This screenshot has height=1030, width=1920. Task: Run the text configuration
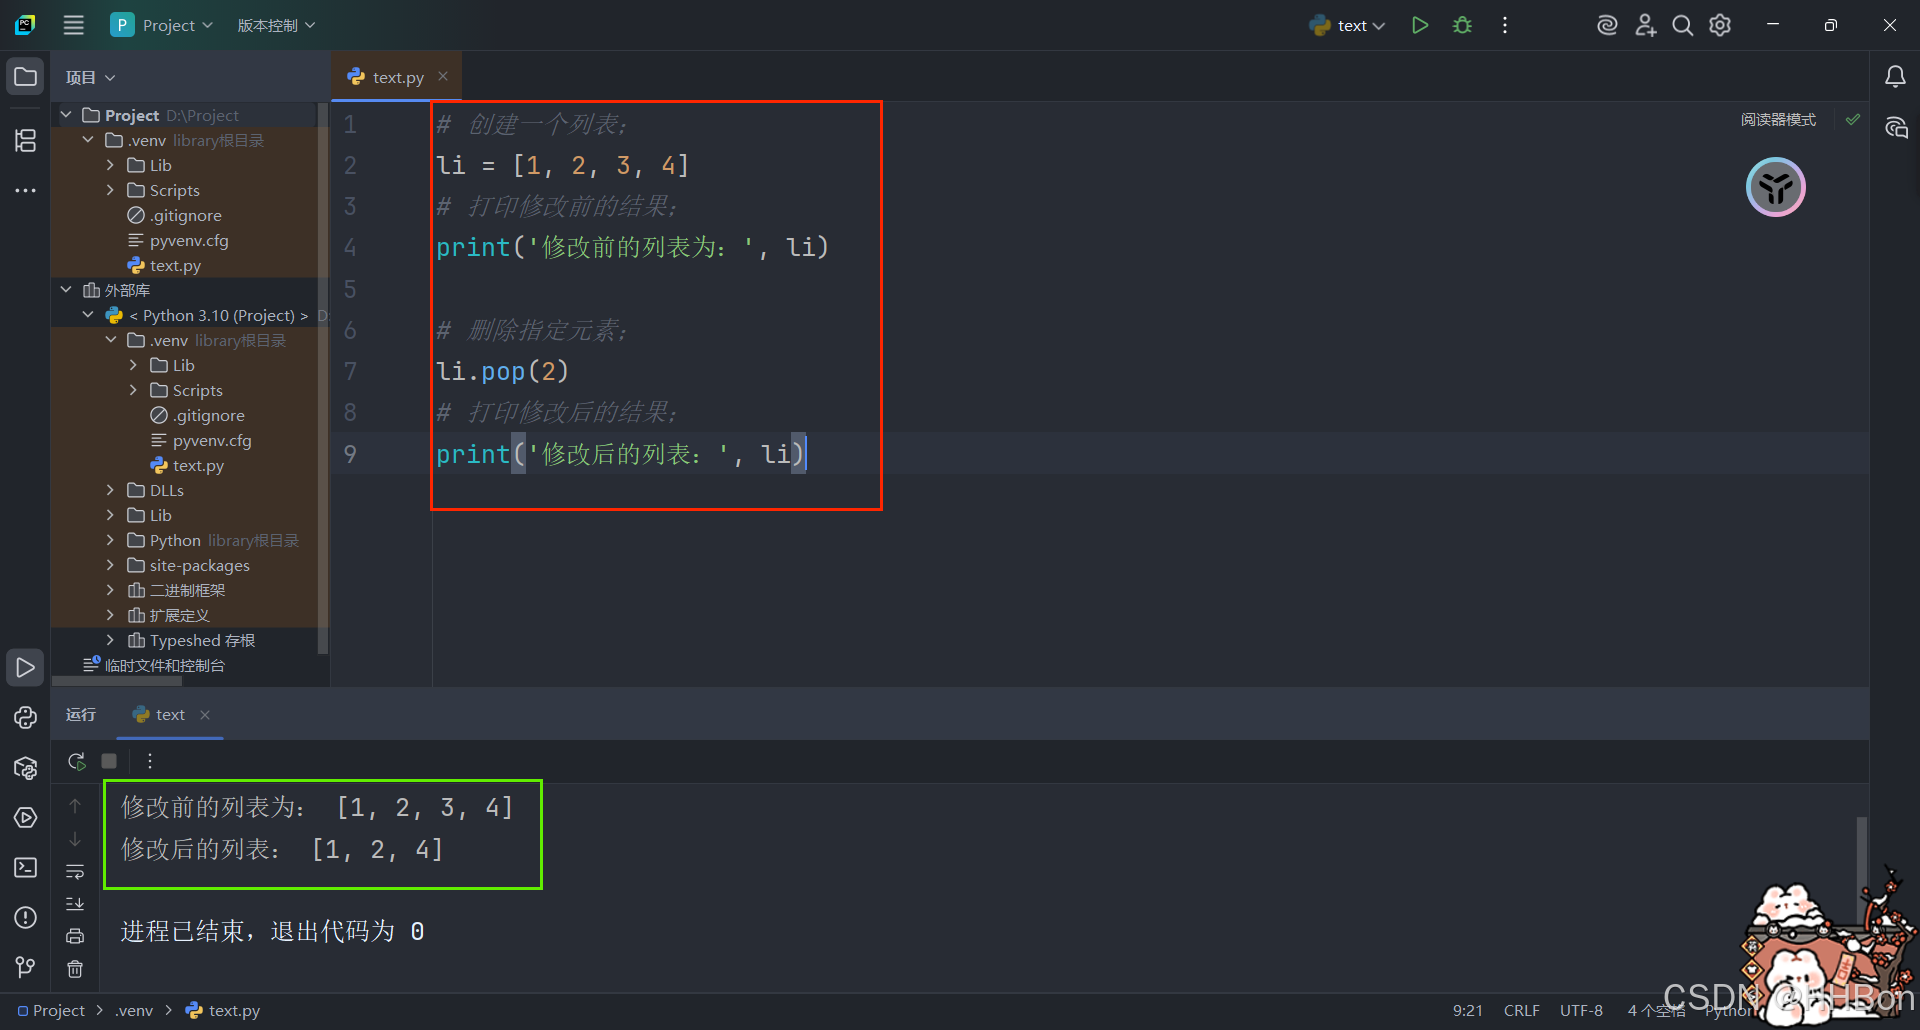(1419, 25)
